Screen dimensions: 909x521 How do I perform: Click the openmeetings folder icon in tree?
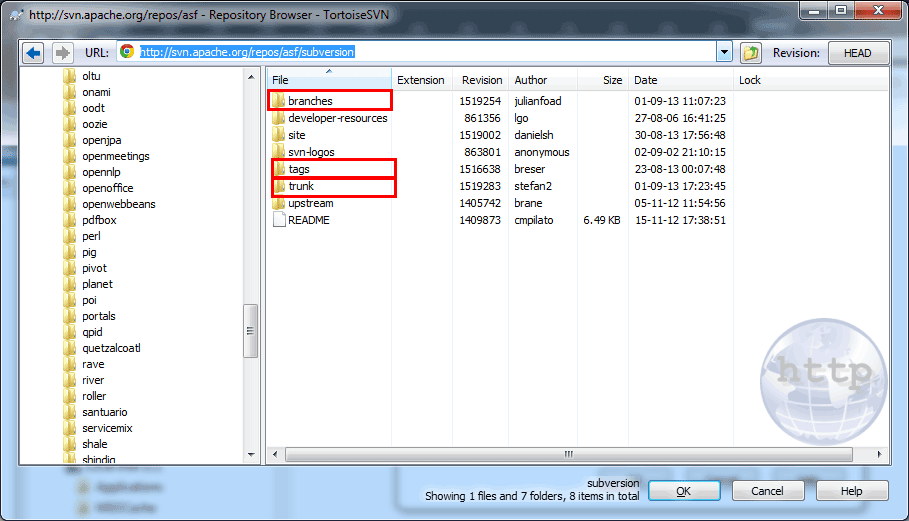coord(70,156)
